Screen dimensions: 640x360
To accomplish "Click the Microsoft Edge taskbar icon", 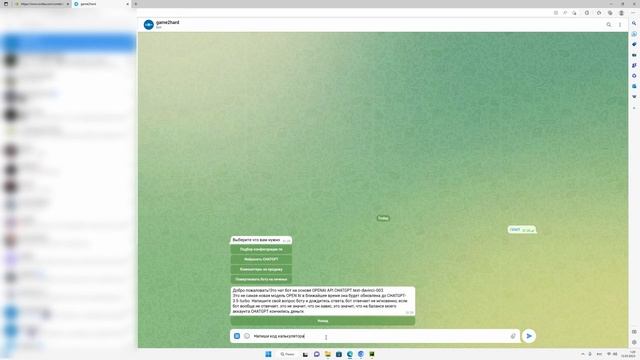I will 350,354.
